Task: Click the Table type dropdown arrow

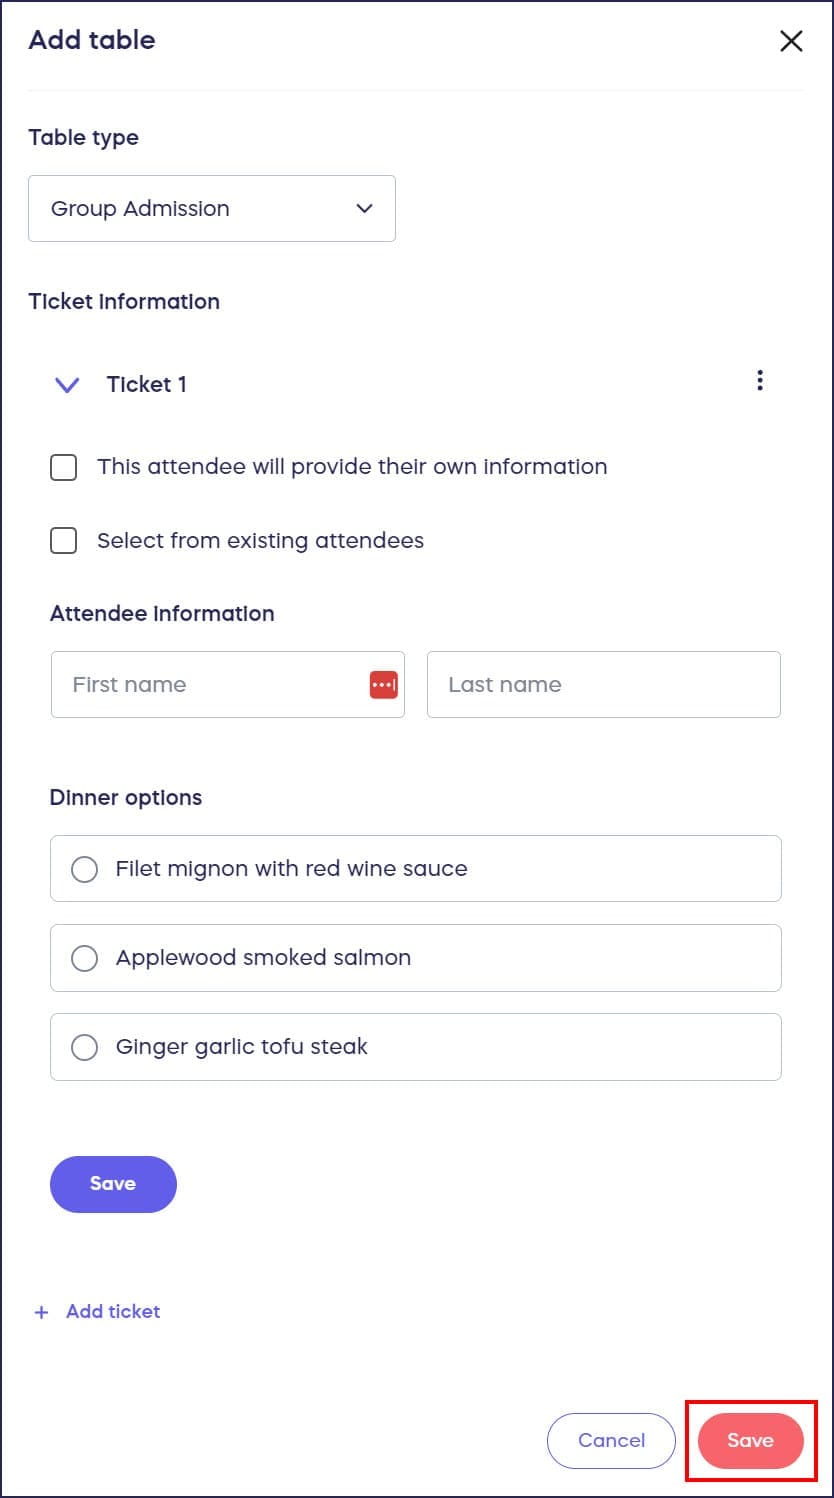Action: pyautogui.click(x=365, y=209)
